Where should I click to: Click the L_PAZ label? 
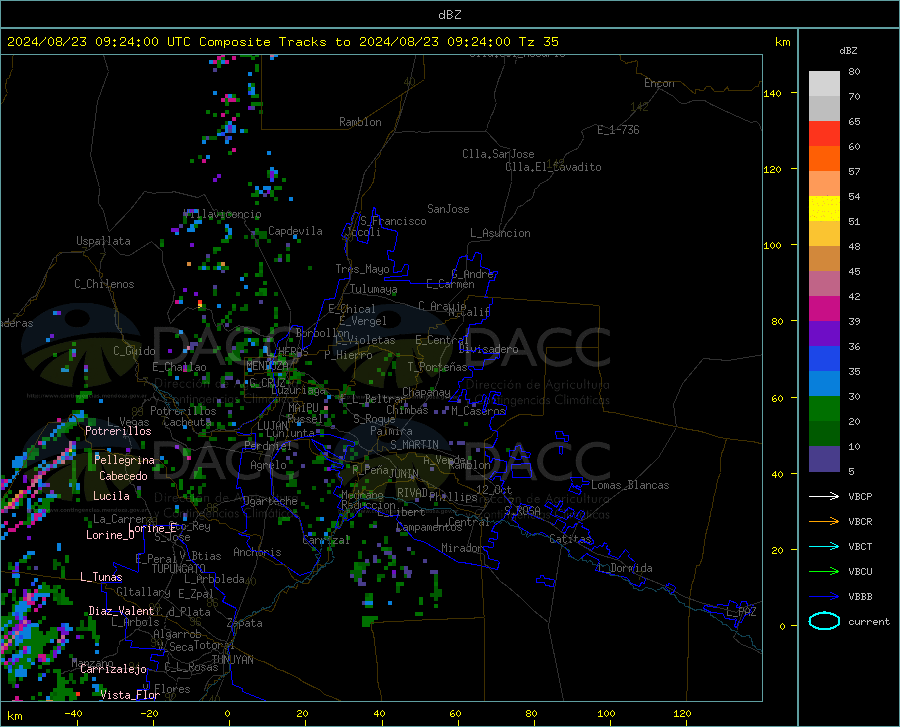741,612
